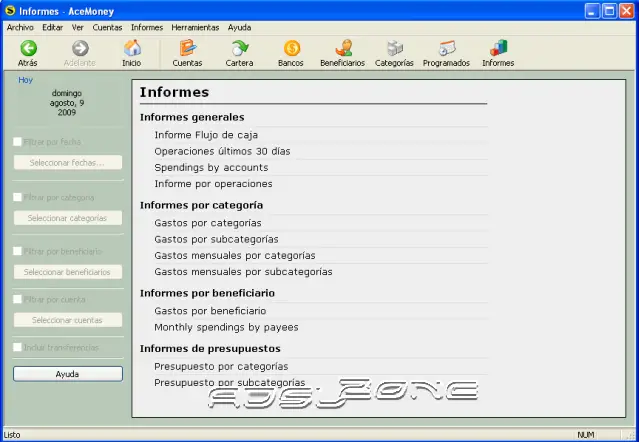639x442 pixels.
Task: Open the Cuentas menu in the menu bar
Action: click(107, 28)
